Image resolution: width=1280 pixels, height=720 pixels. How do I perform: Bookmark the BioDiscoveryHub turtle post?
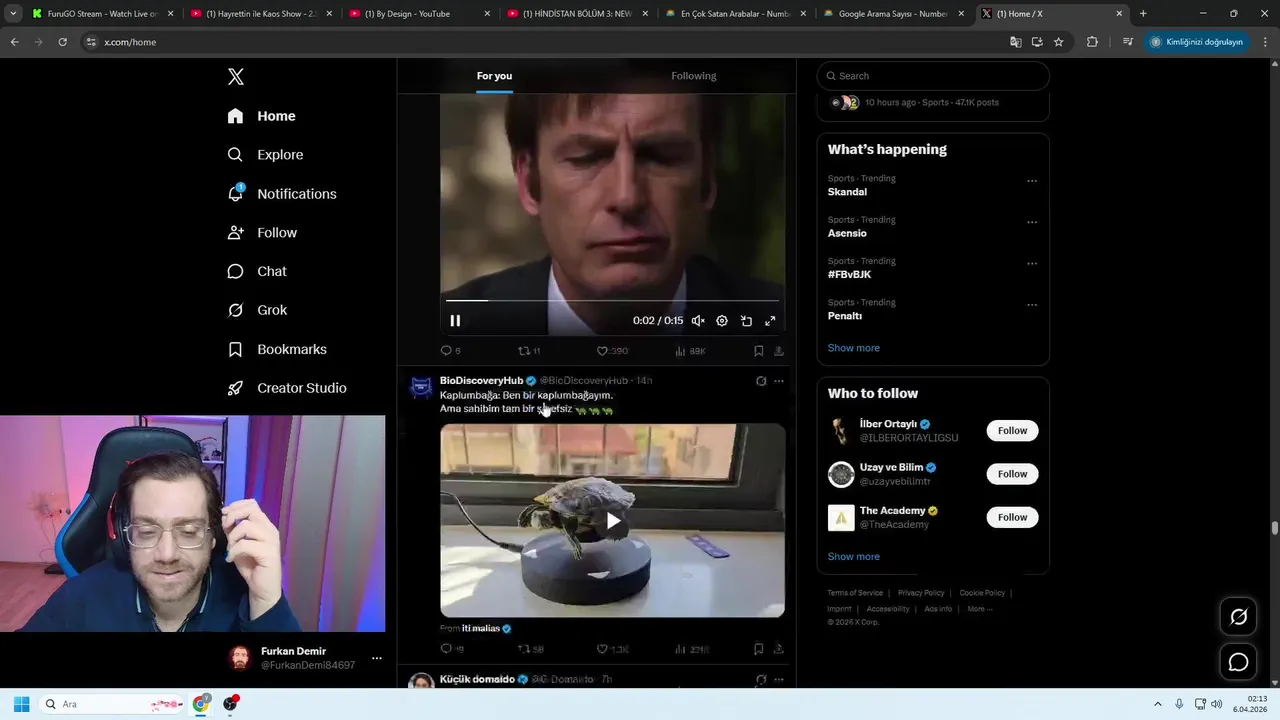[x=758, y=649]
